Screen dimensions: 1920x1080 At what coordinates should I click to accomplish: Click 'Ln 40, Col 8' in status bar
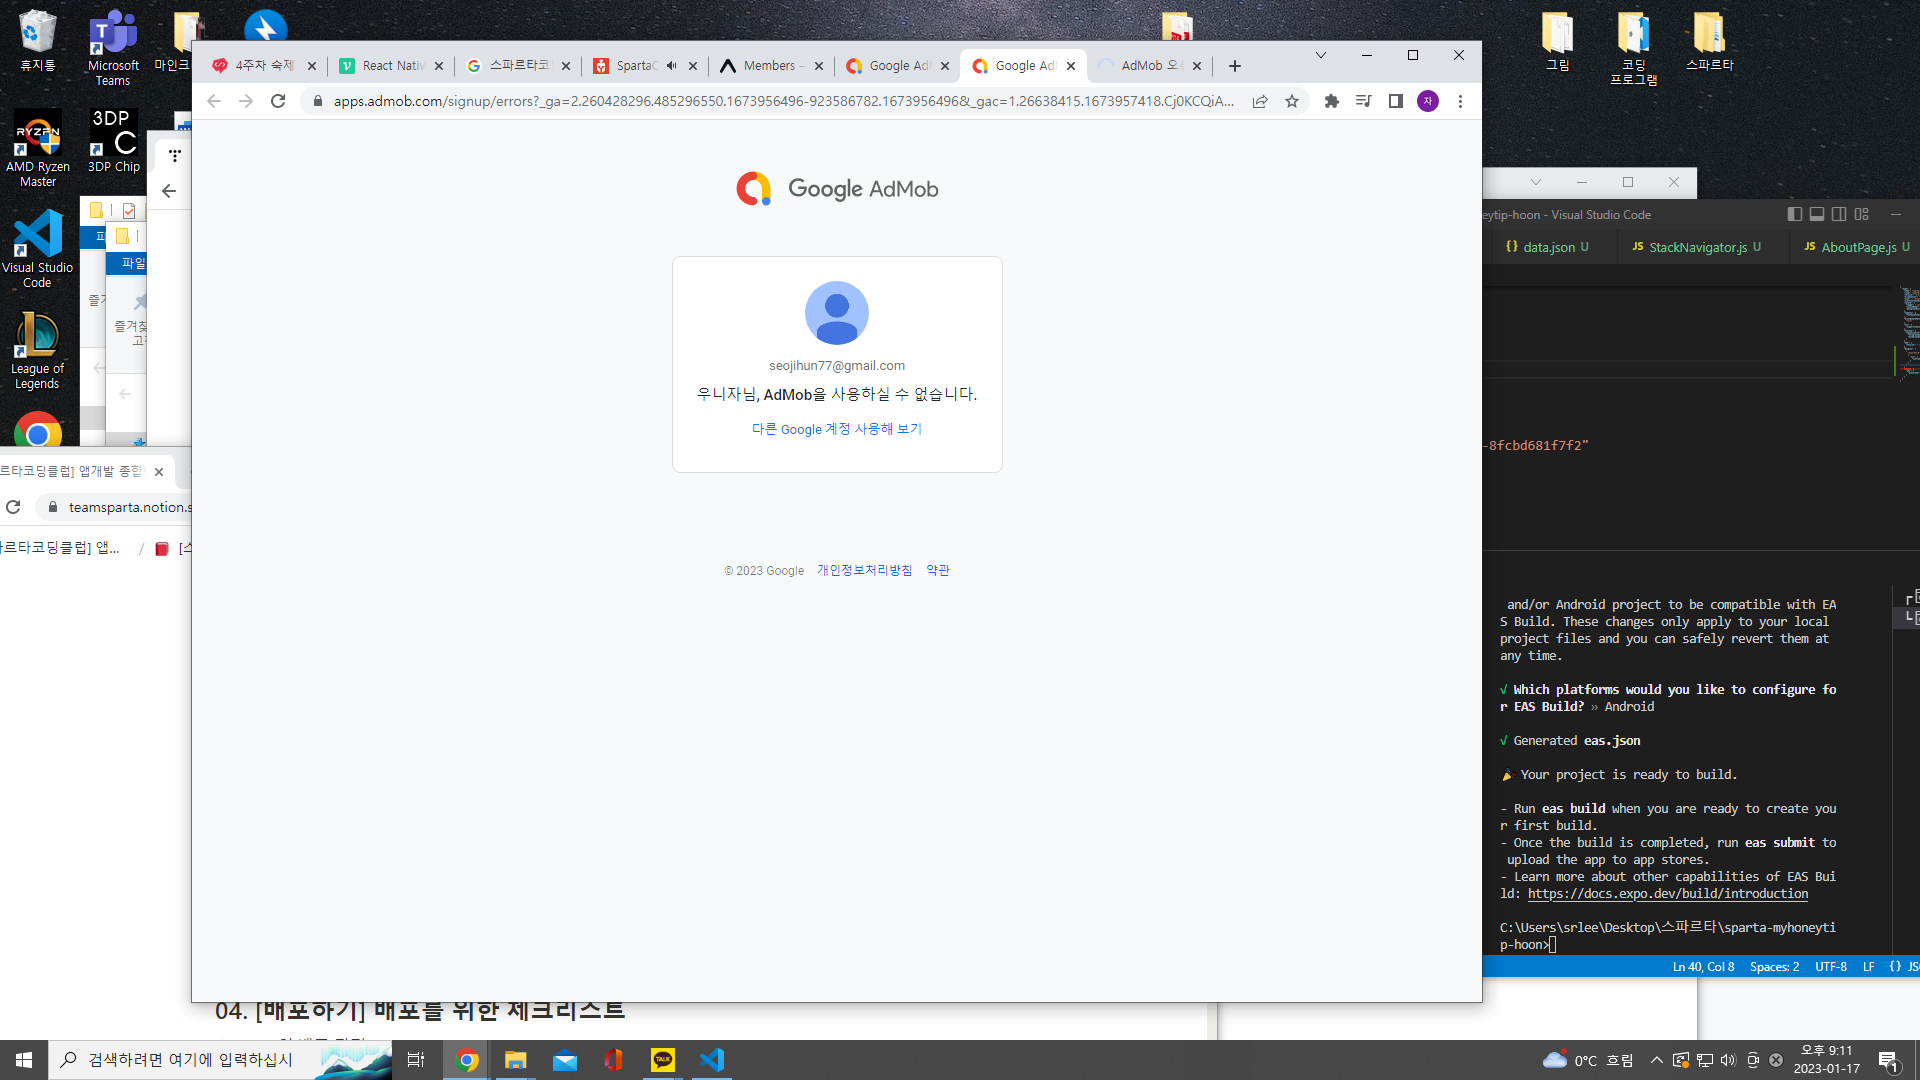coord(1703,967)
